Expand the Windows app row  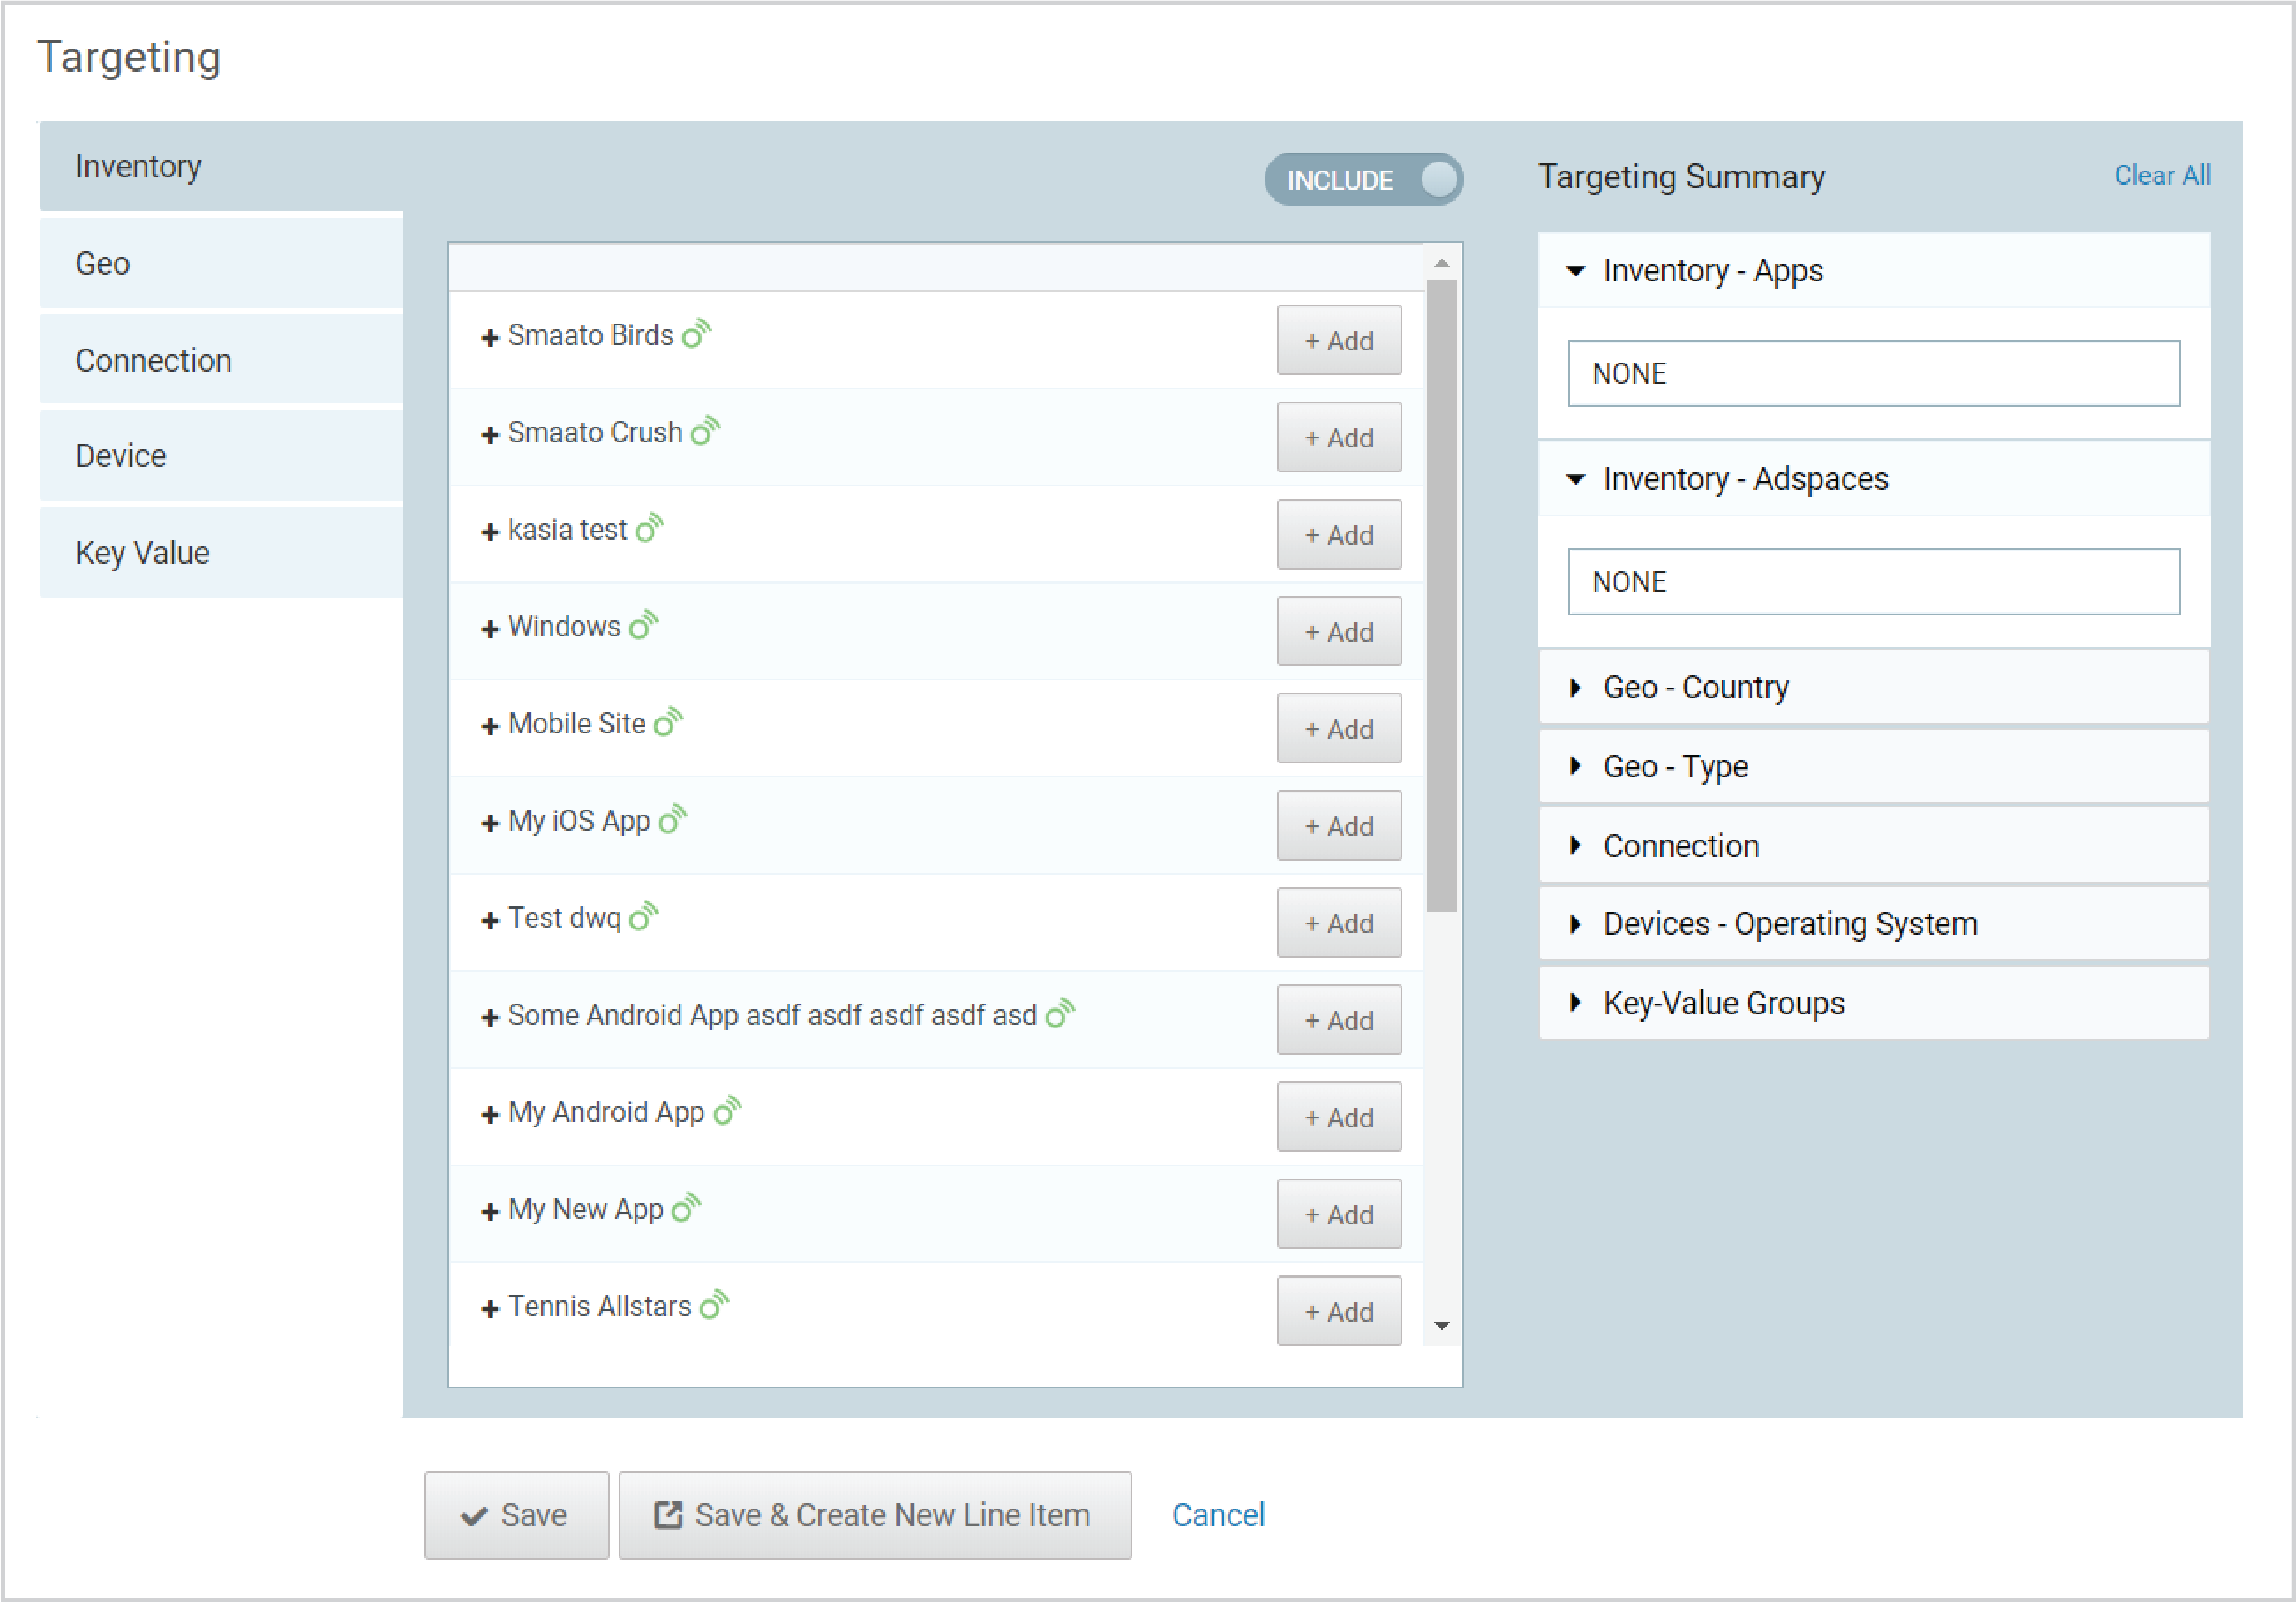click(x=490, y=629)
